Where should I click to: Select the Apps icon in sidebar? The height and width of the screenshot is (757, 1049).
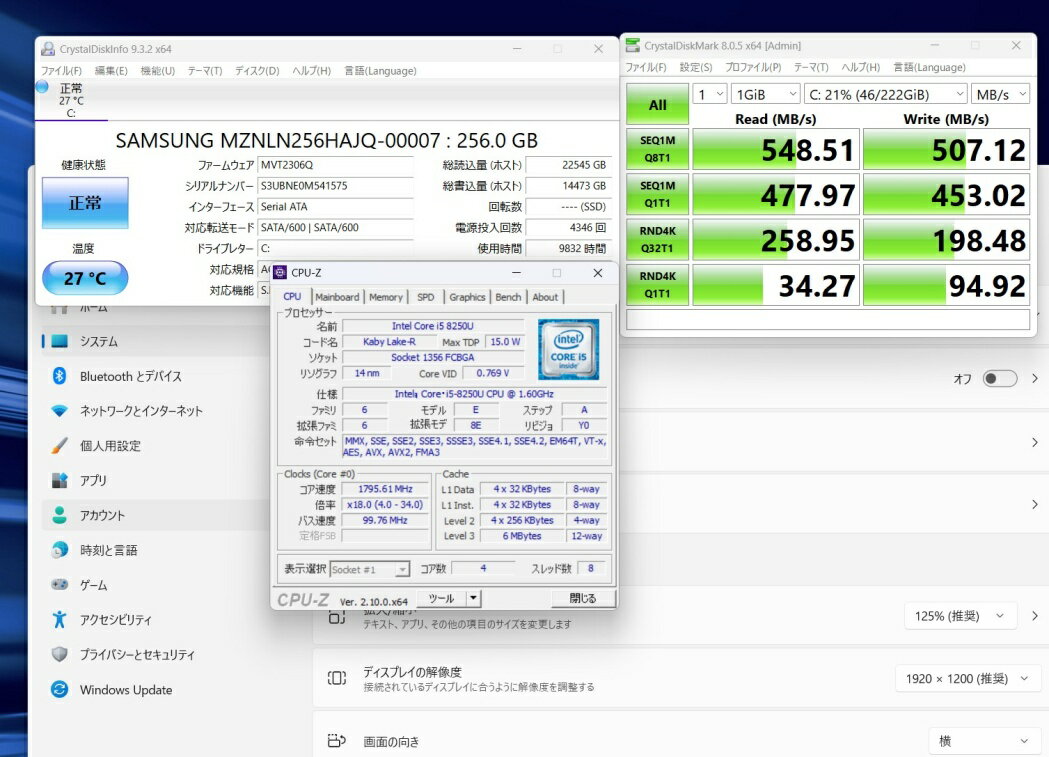point(59,481)
